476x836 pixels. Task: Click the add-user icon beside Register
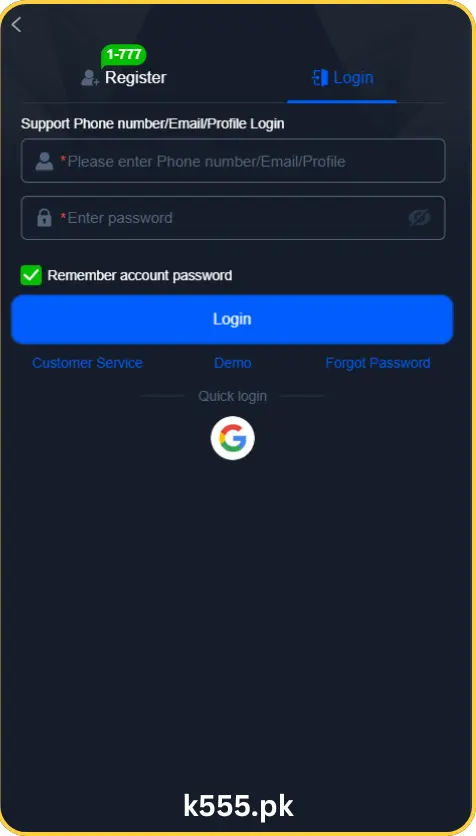[90, 78]
